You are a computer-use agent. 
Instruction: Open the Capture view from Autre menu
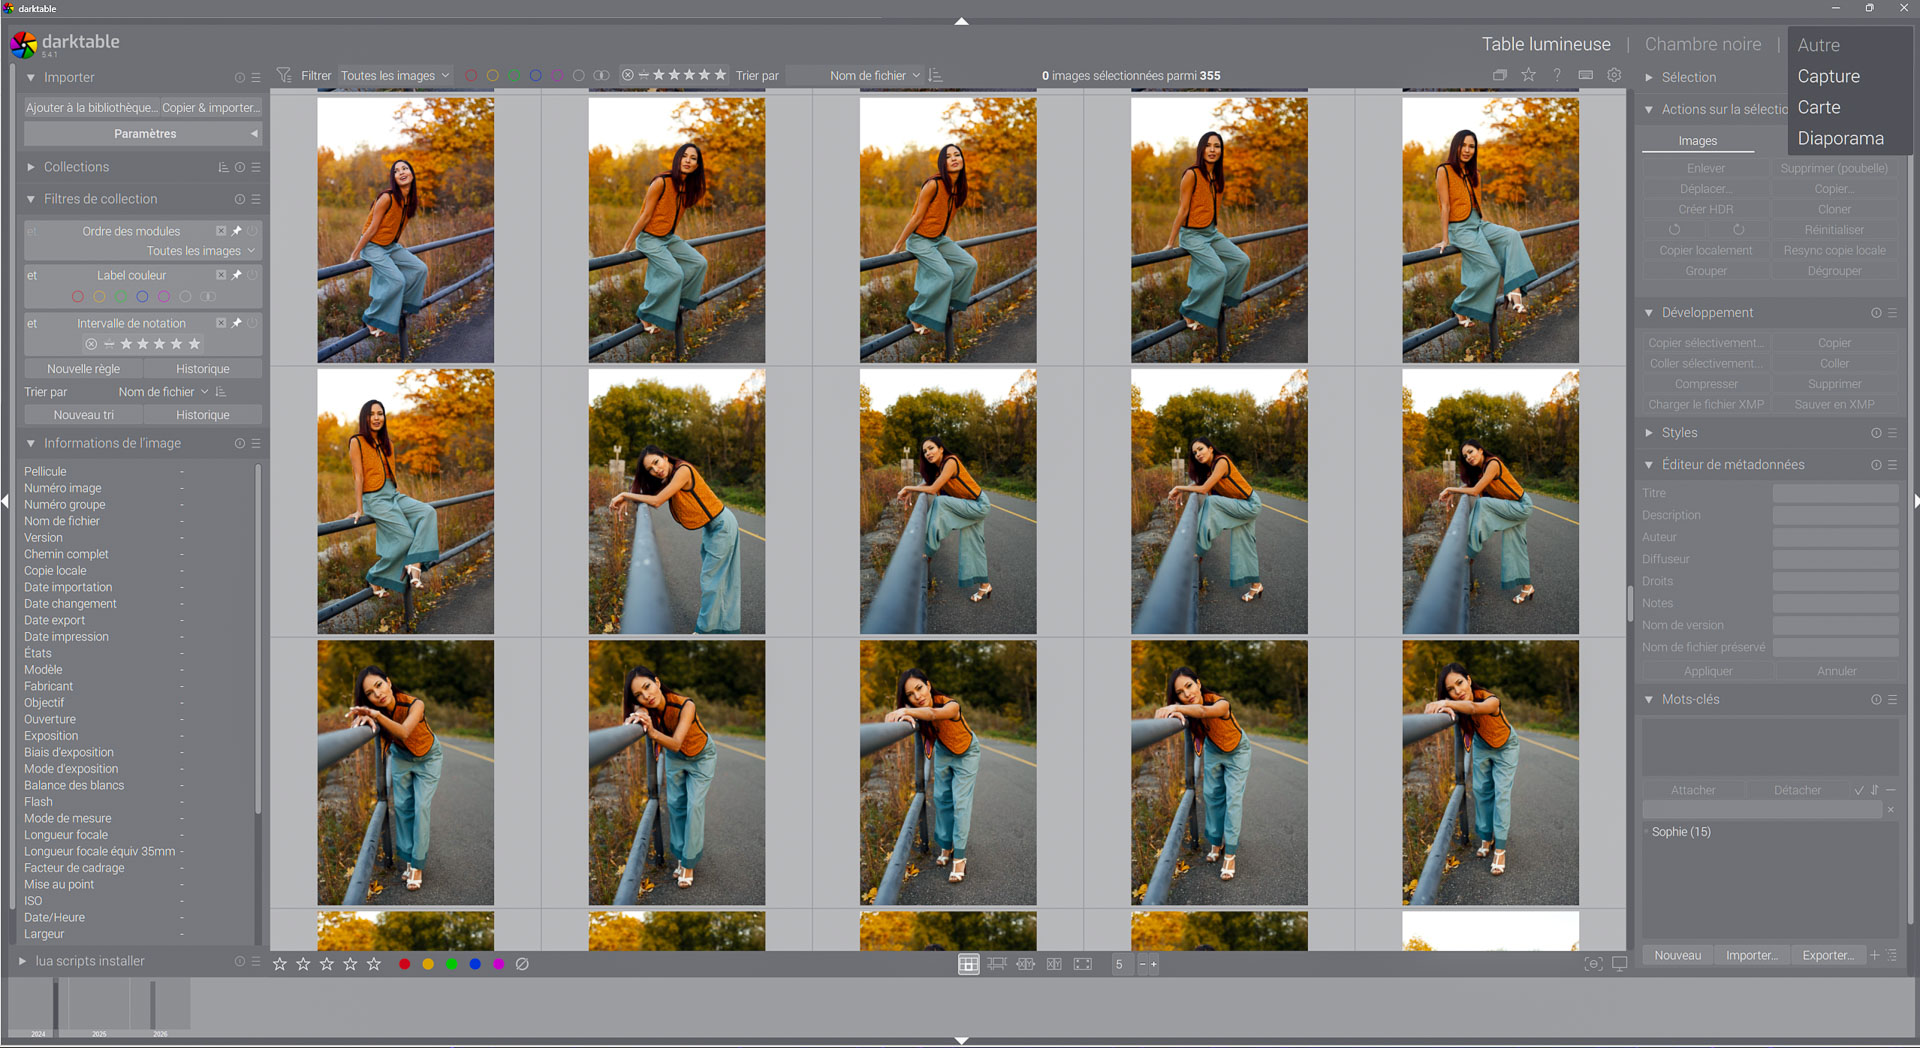(1828, 76)
